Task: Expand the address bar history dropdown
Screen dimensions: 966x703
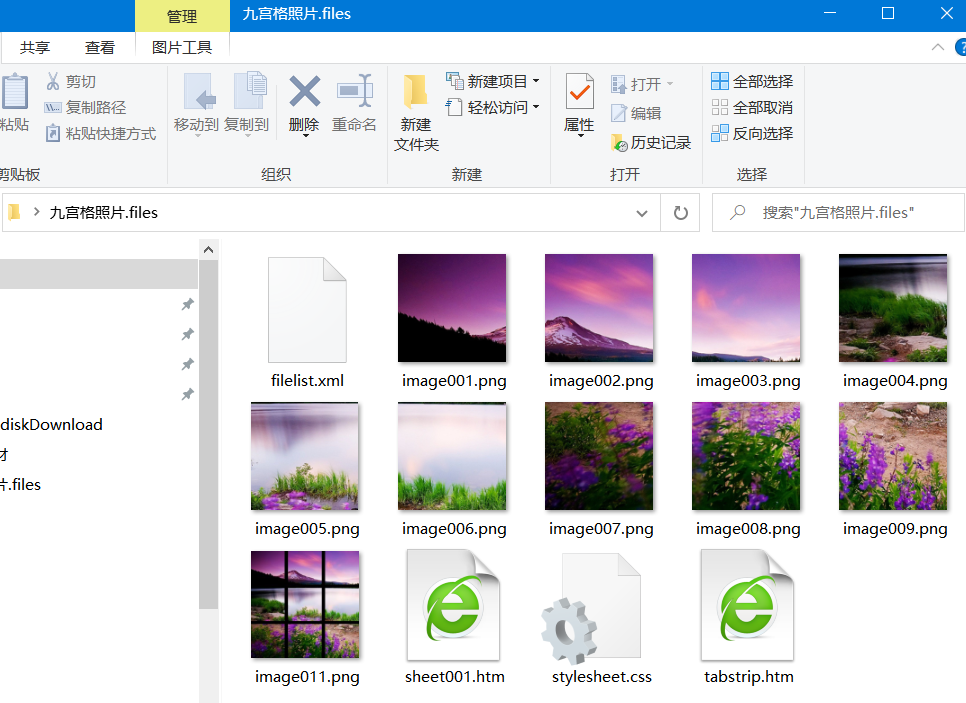Action: pyautogui.click(x=642, y=213)
